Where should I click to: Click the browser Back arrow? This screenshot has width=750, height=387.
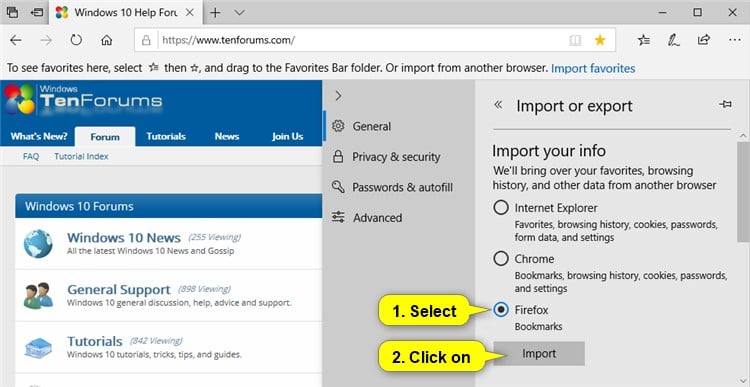tap(16, 40)
